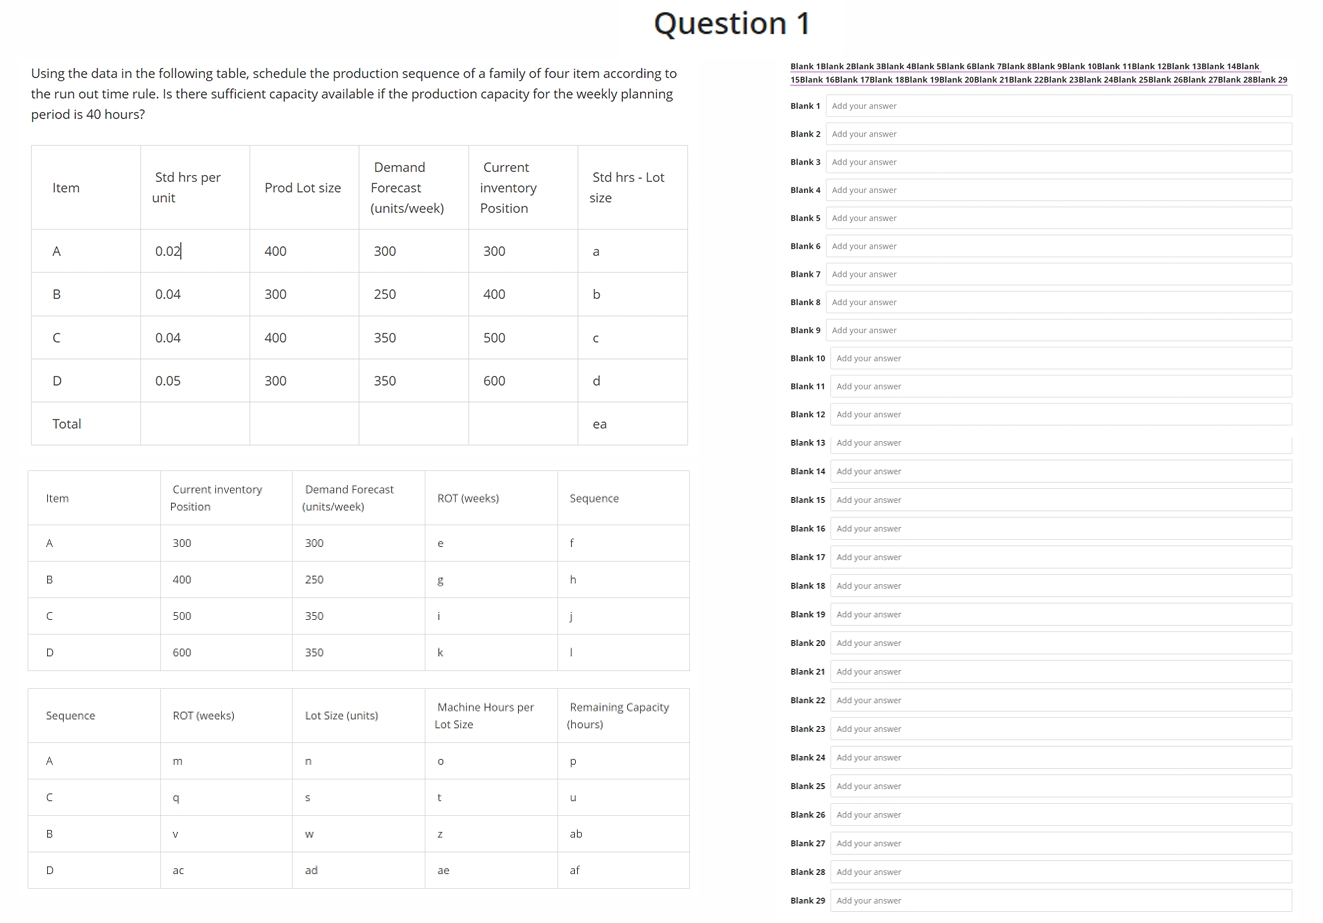Click inside the Blank 18 answer field
The image size is (1323, 923).
pos(1060,585)
